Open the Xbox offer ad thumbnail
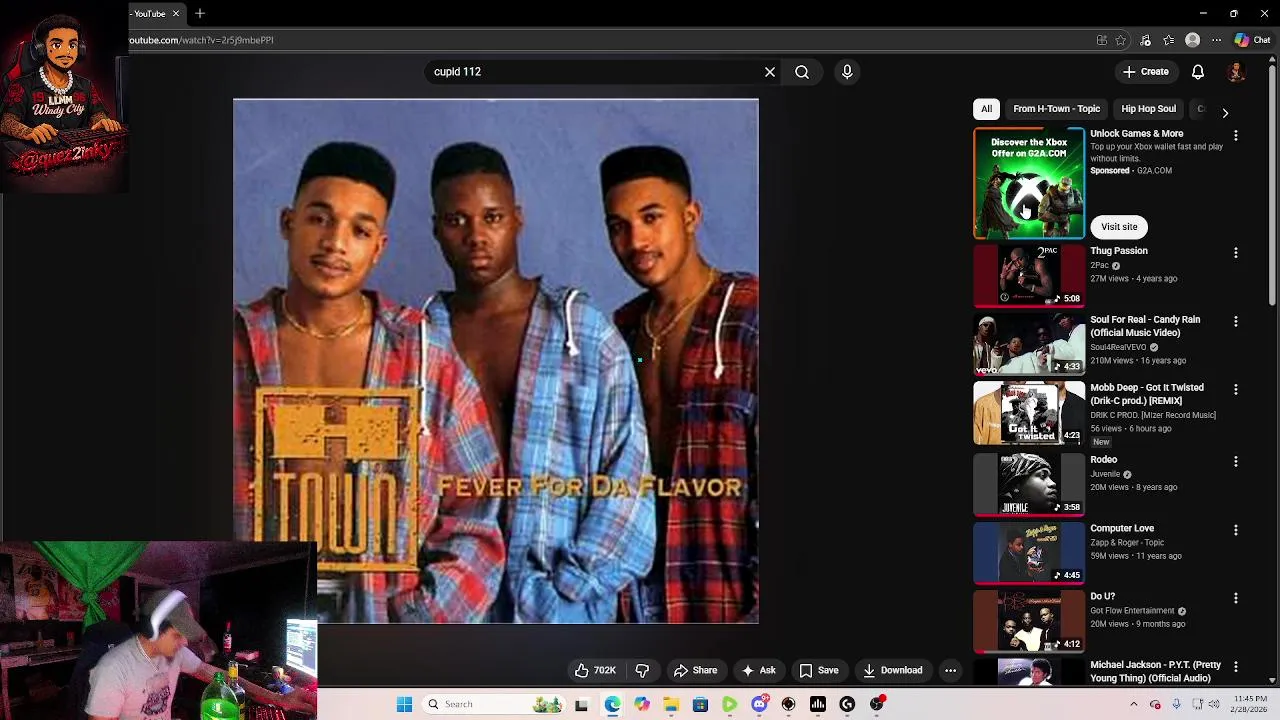1280x720 pixels. point(1029,183)
